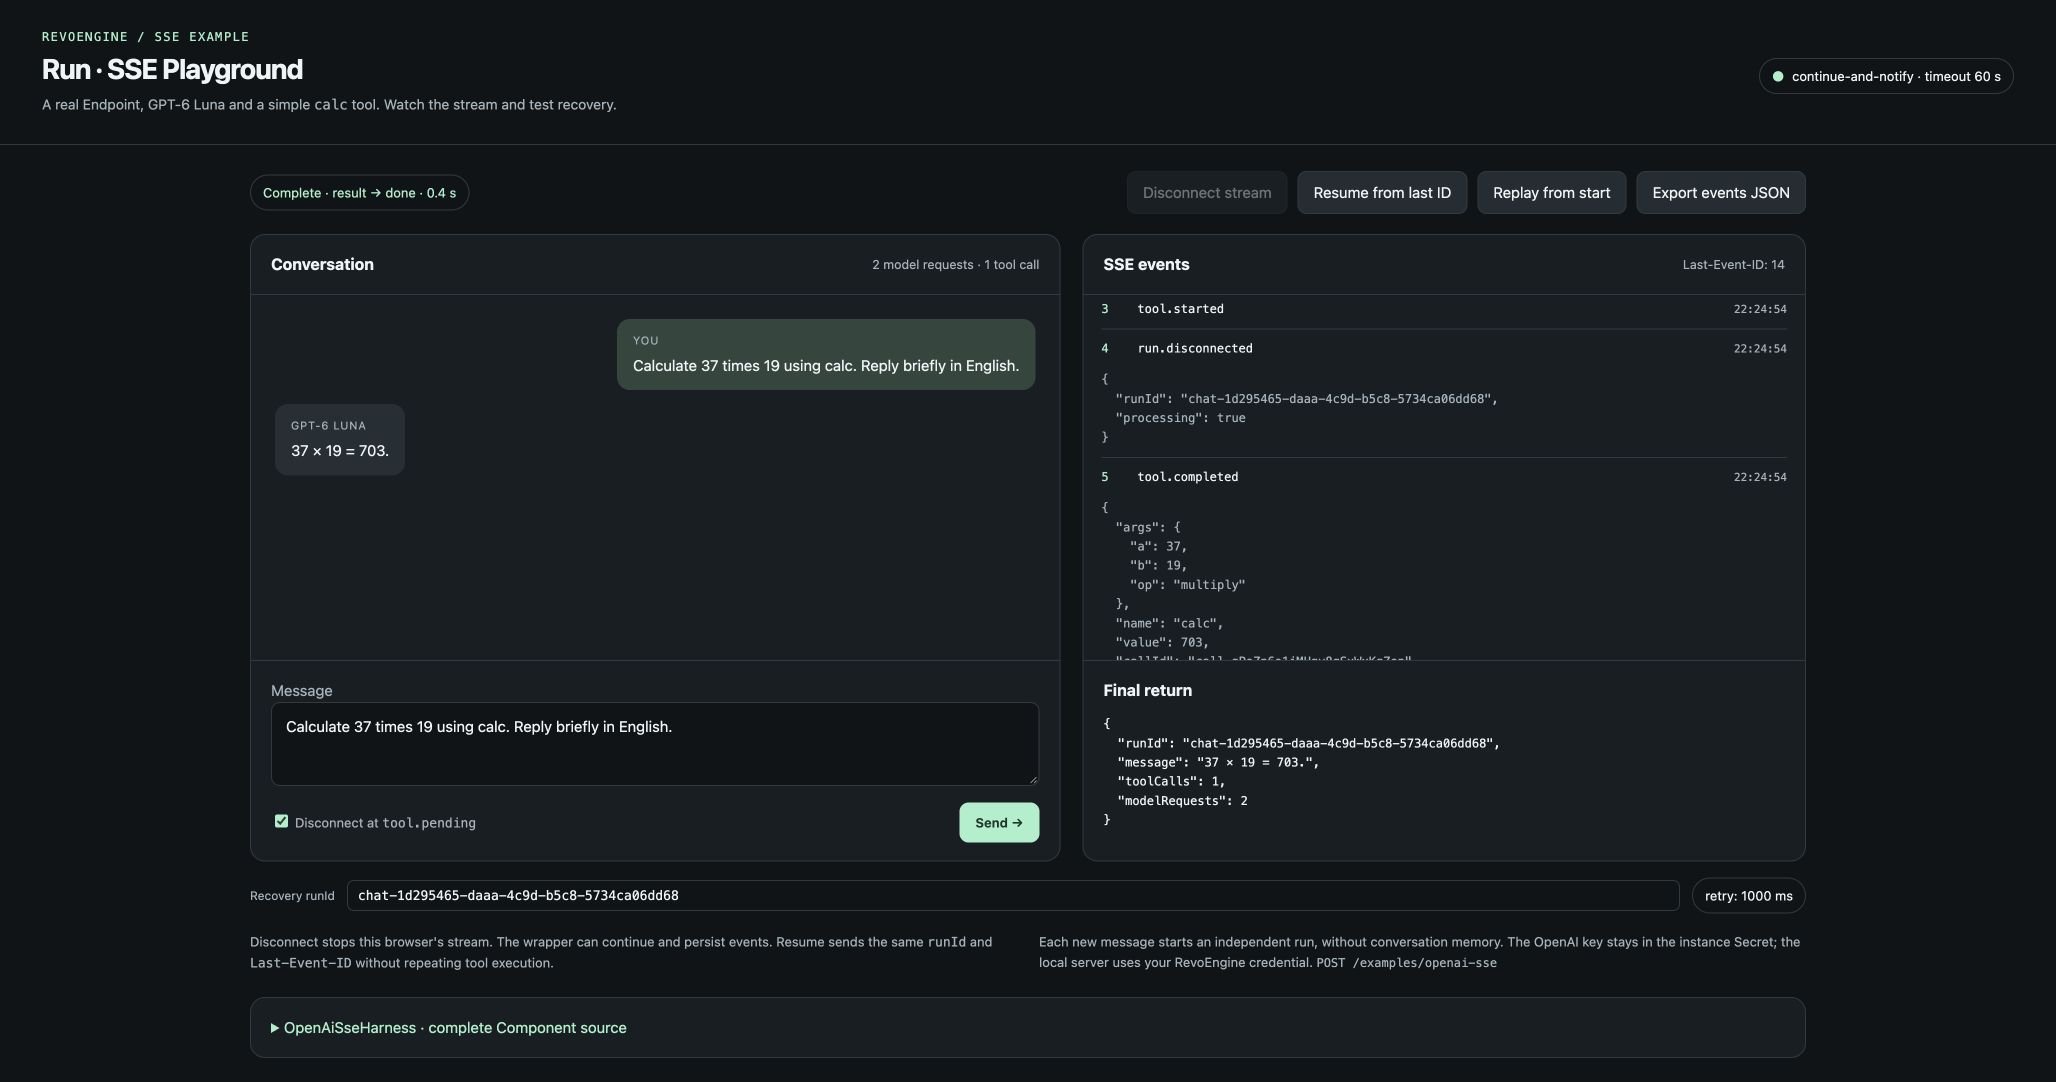
Task: Click the Run · SSE Playground title
Action: 172,69
